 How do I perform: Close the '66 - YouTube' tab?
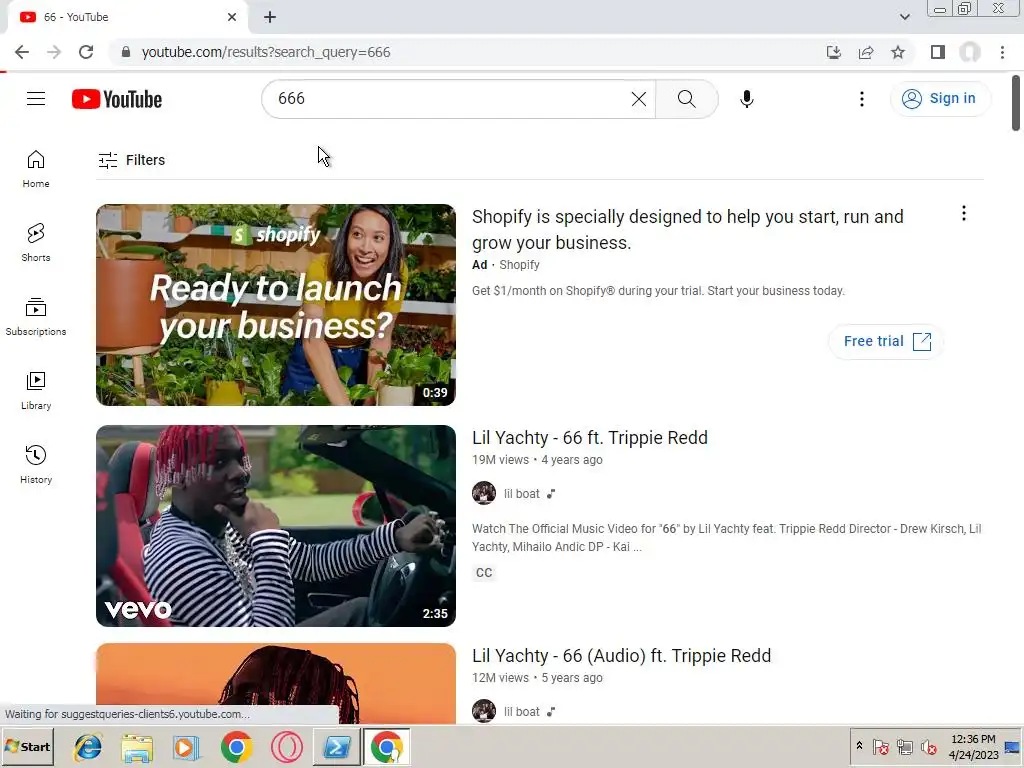(x=232, y=17)
